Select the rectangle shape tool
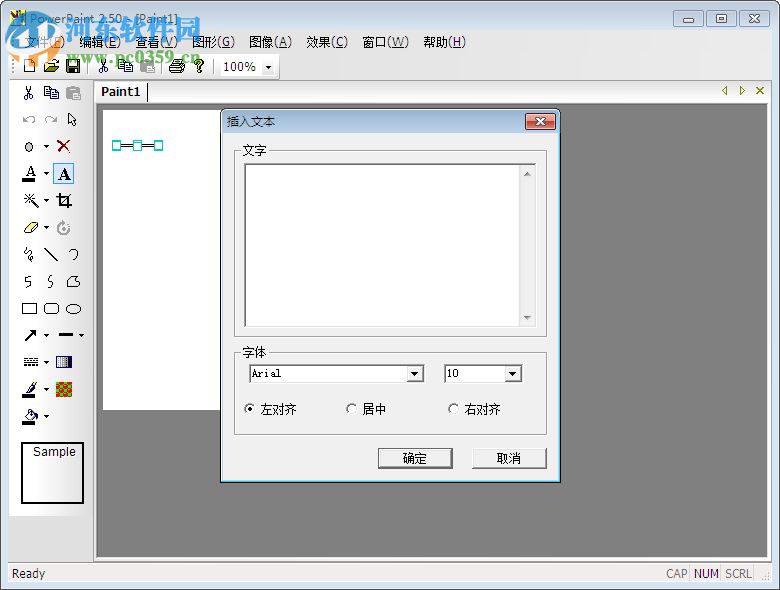780x590 pixels. coord(29,309)
